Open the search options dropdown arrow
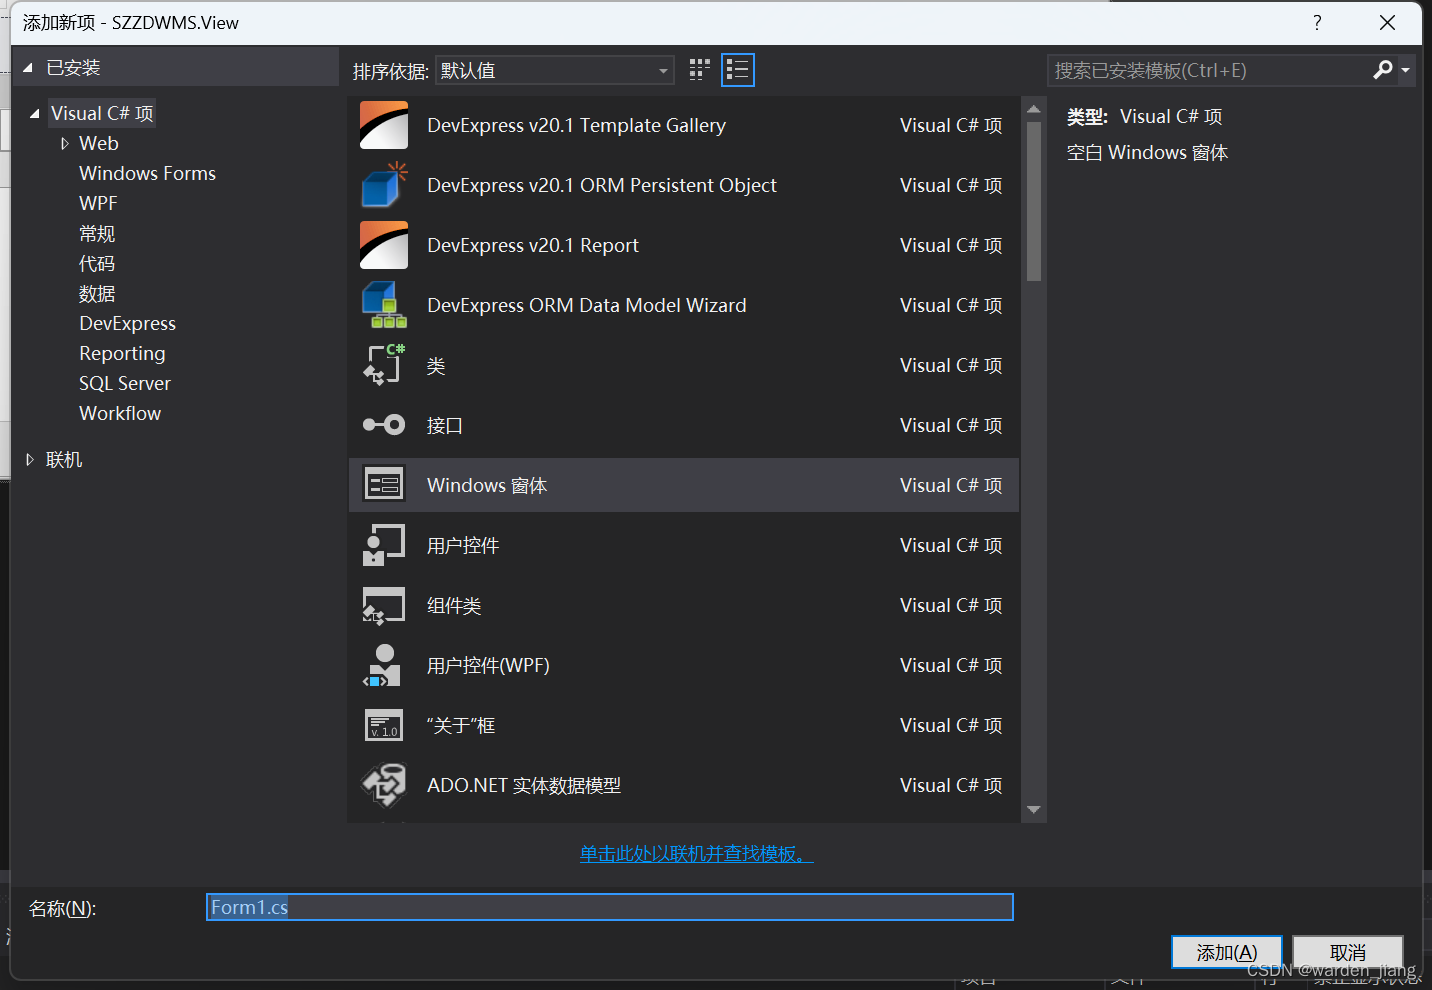Viewport: 1432px width, 990px height. (x=1406, y=70)
